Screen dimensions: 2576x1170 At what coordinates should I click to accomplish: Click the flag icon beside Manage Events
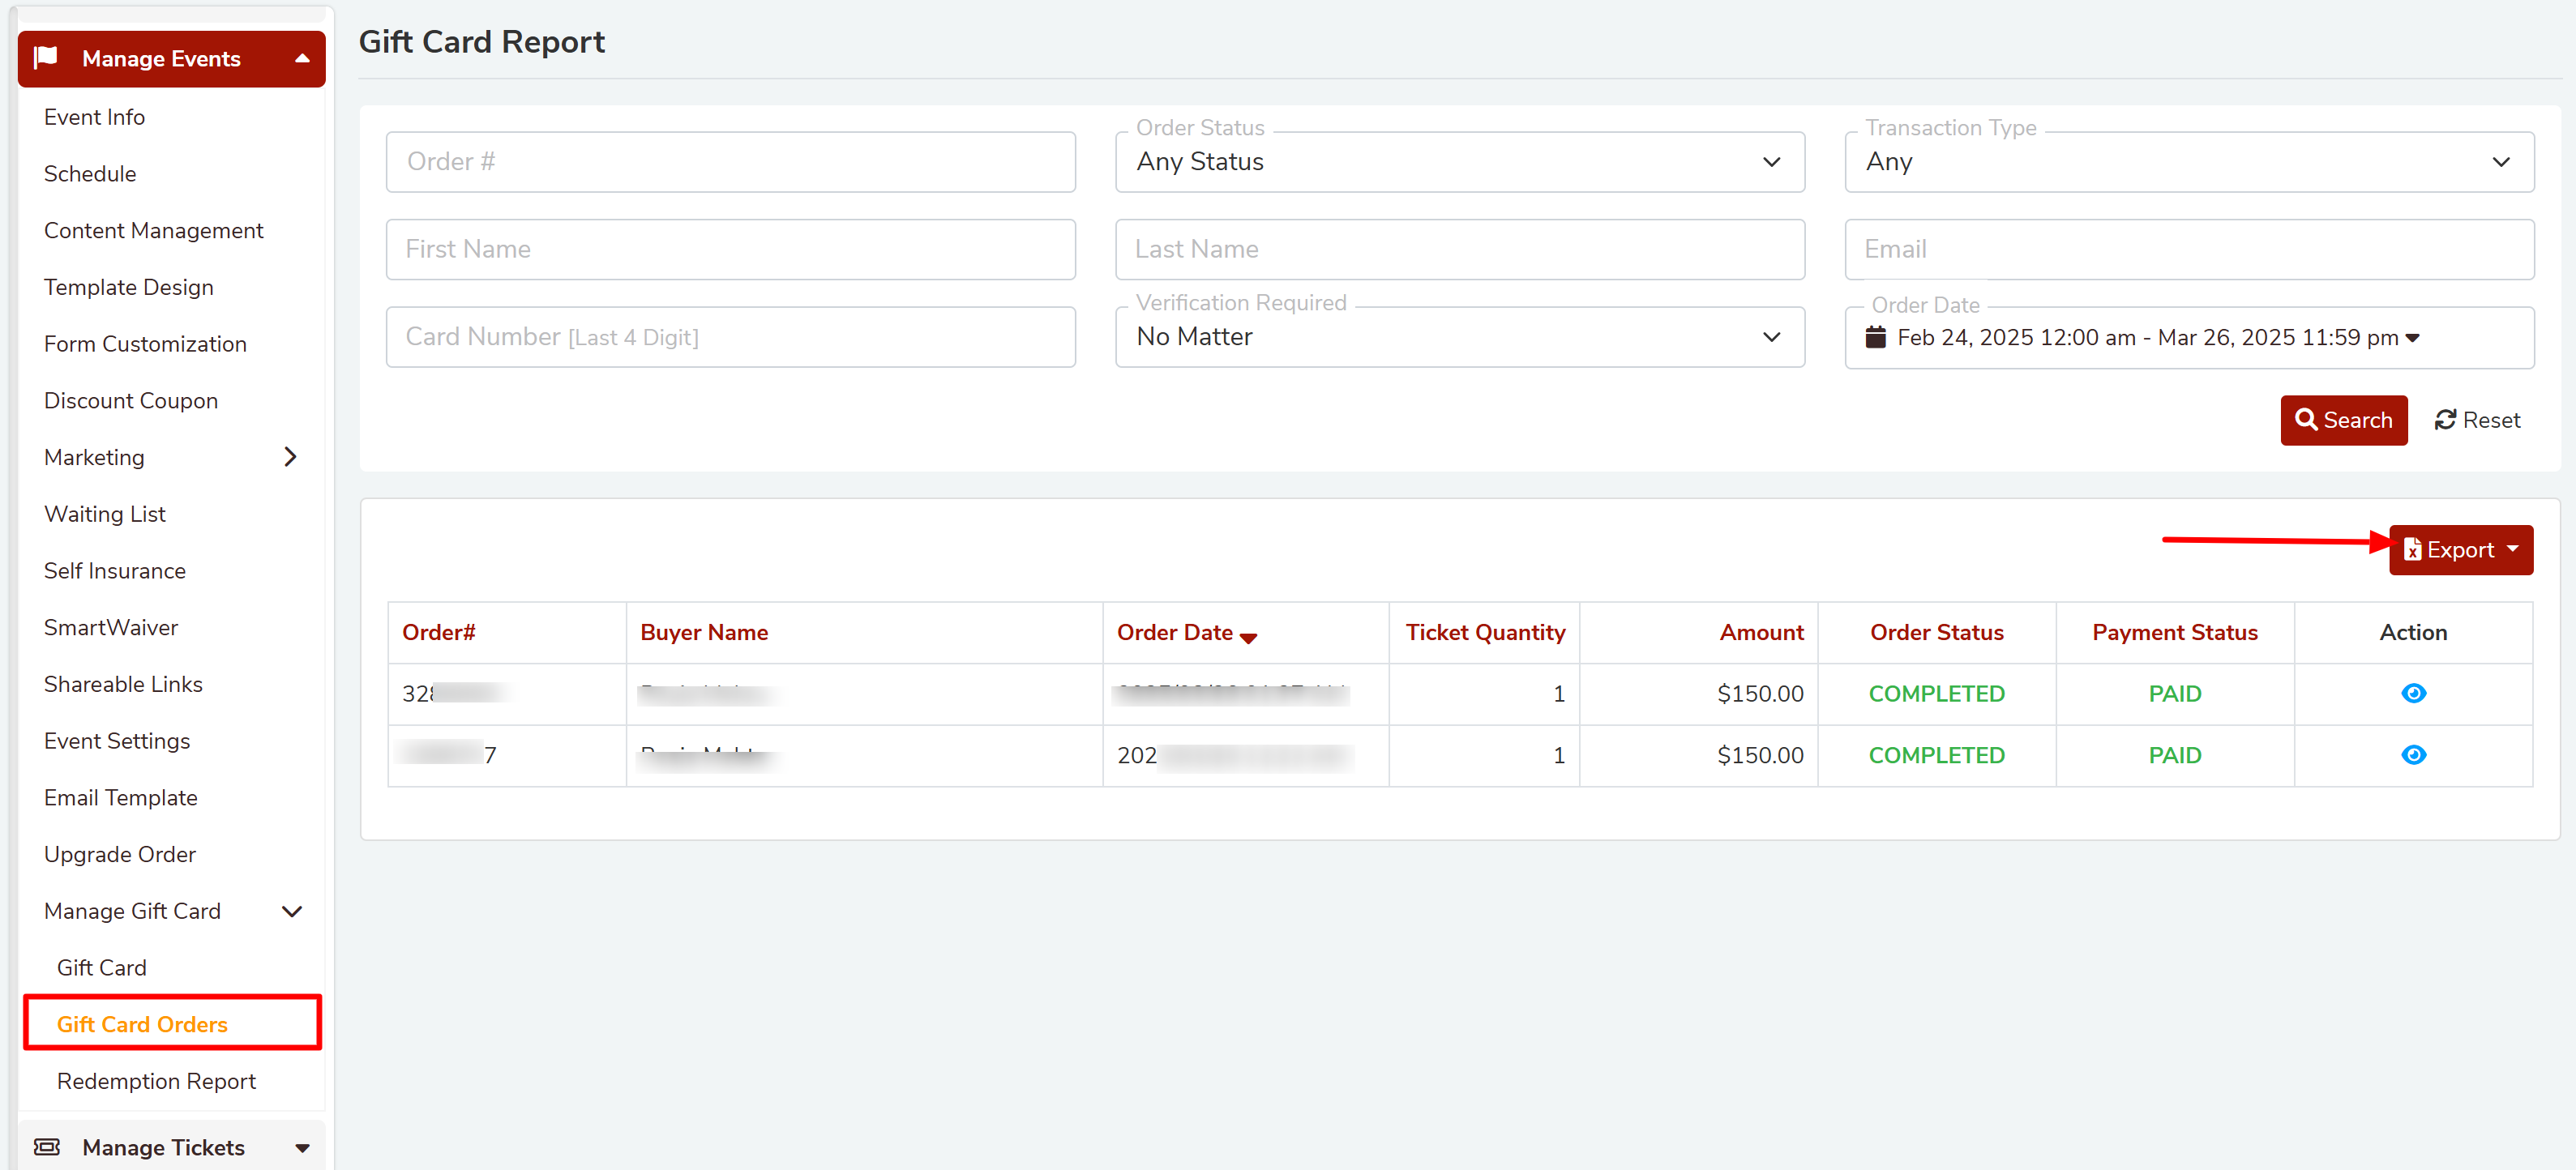coord(46,58)
